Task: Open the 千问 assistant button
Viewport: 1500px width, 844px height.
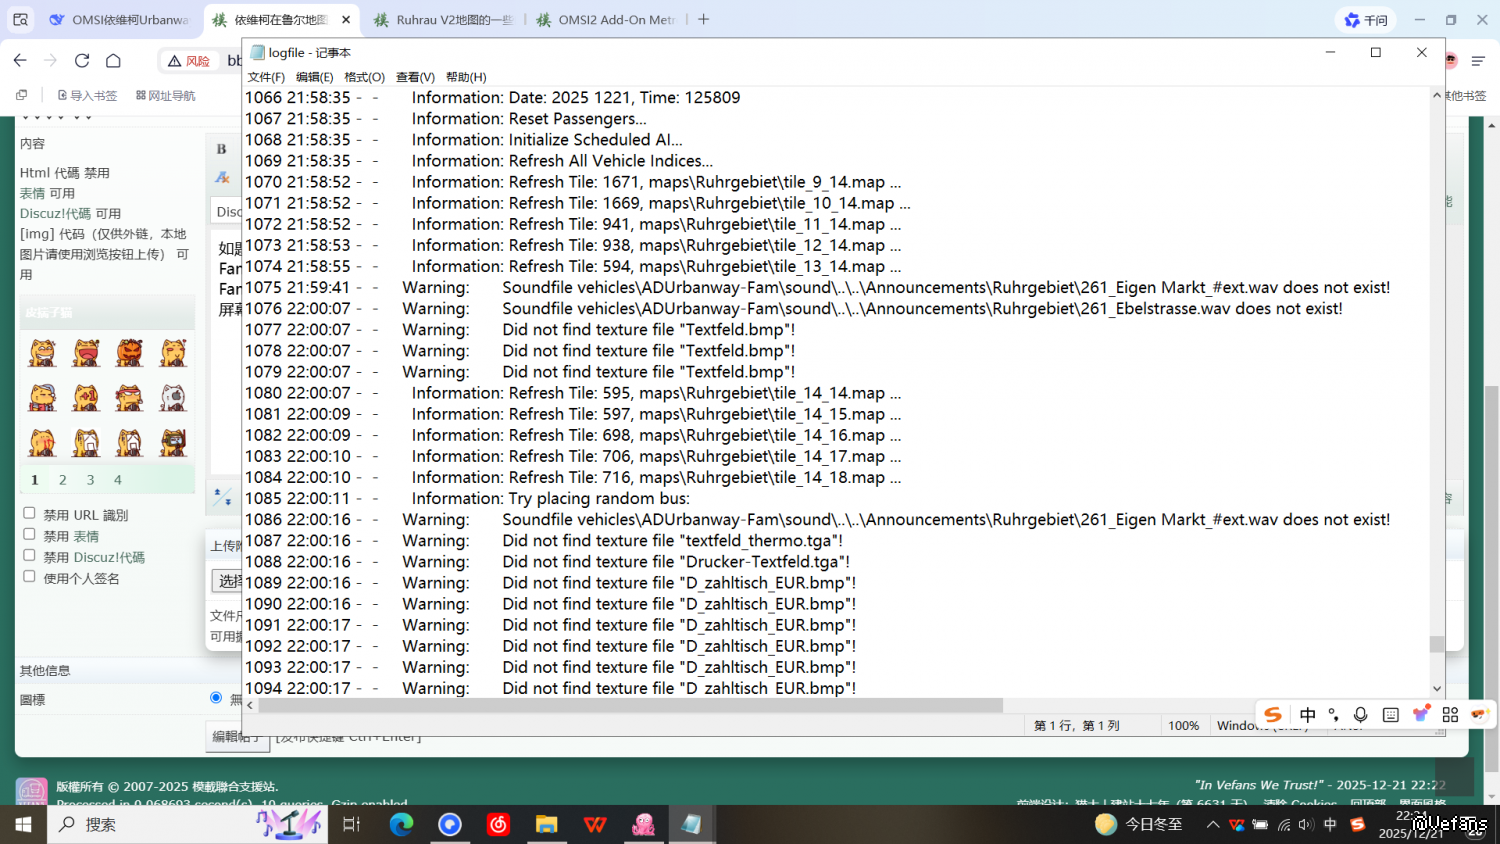Action: 1366,20
